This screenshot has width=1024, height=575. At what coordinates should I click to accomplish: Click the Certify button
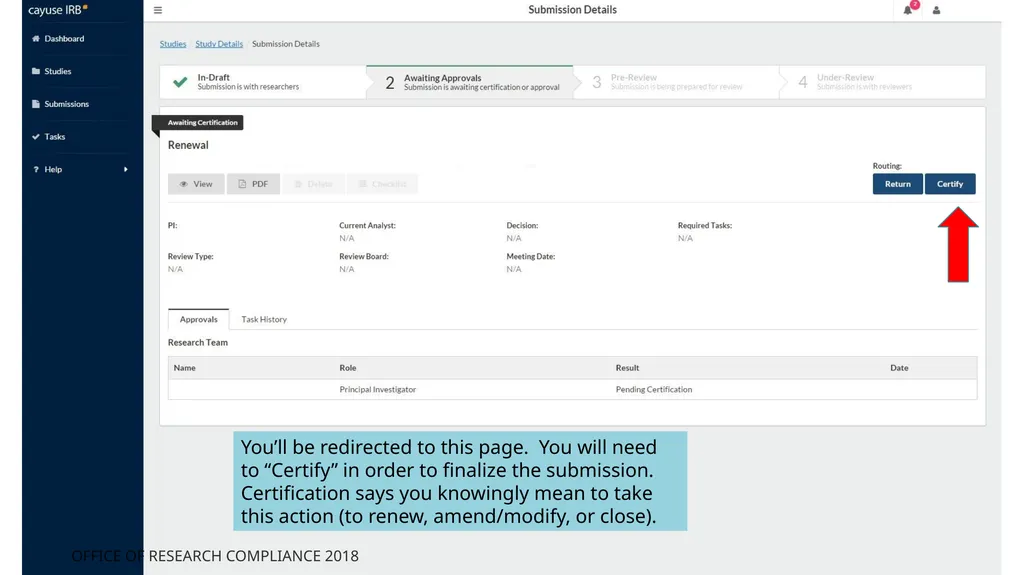click(x=950, y=184)
